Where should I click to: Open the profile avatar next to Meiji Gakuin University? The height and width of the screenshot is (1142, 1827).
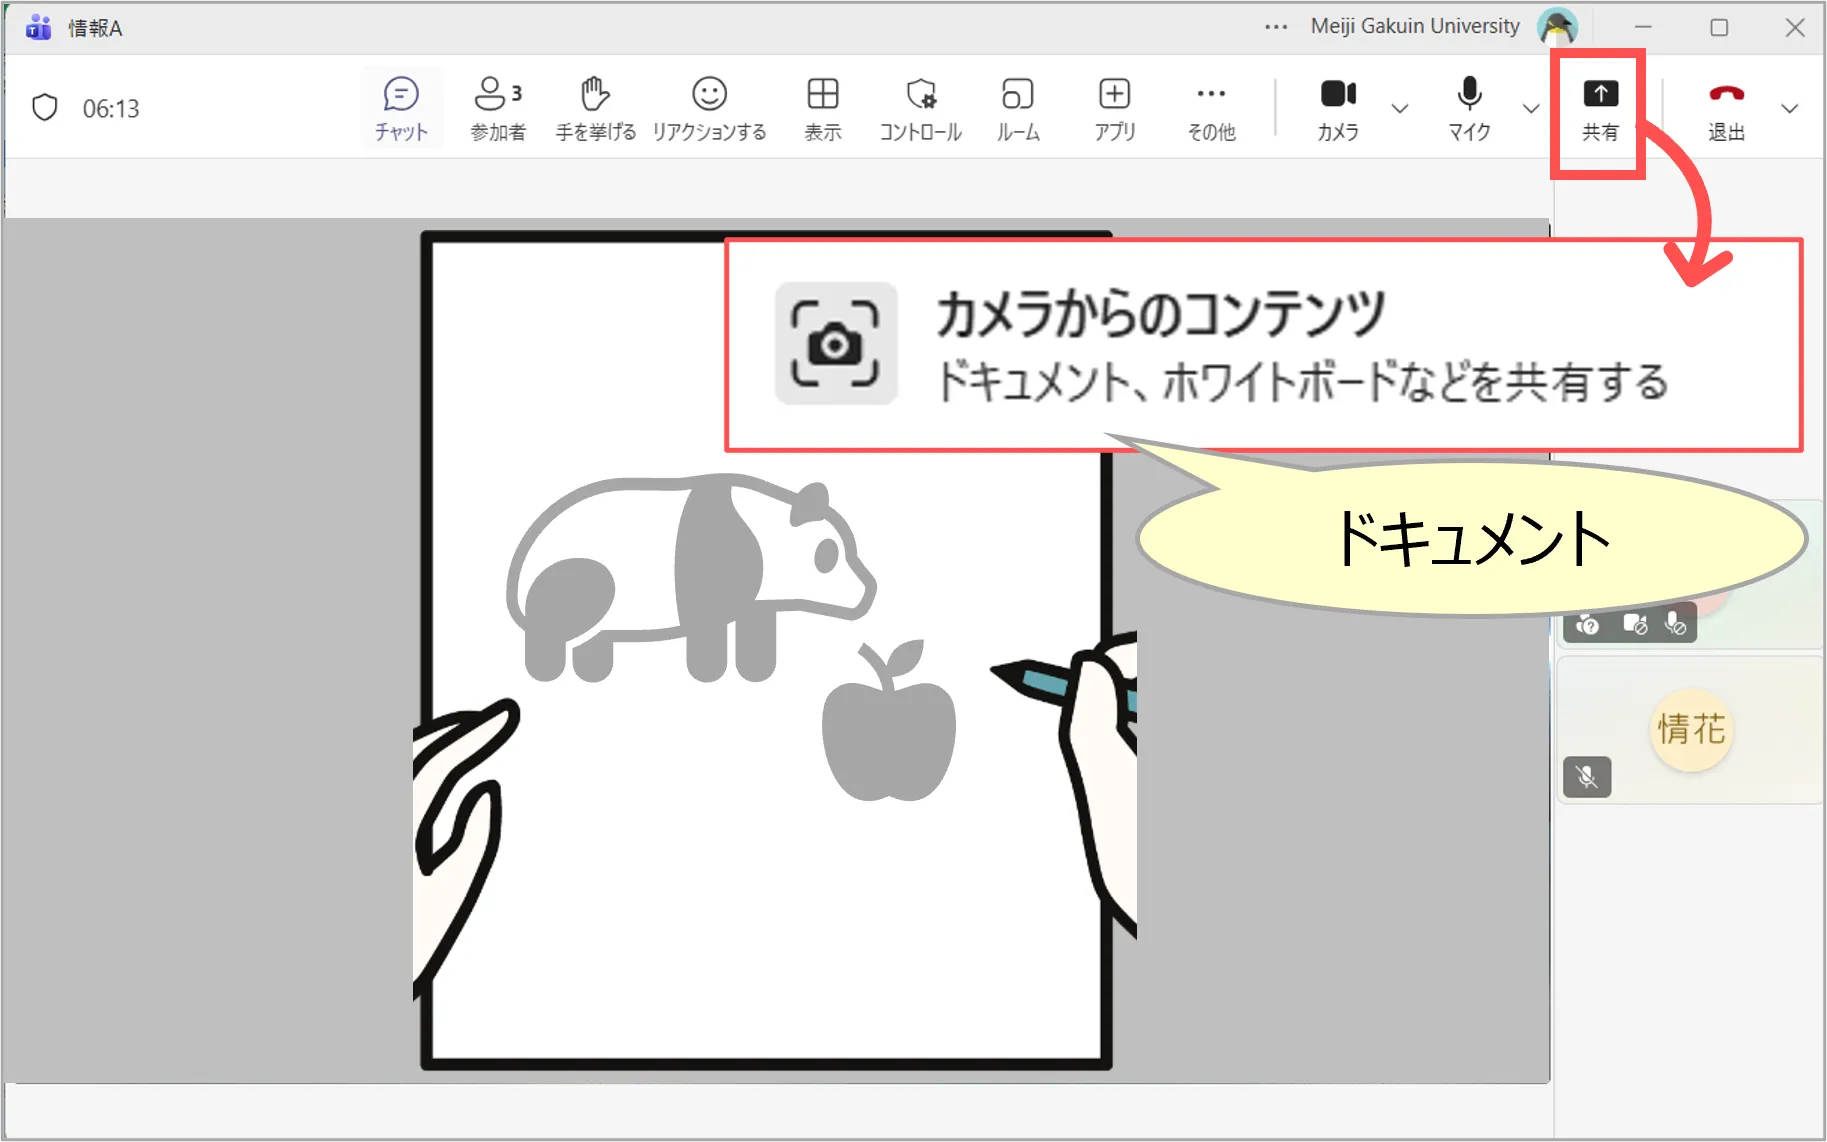pyautogui.click(x=1557, y=27)
